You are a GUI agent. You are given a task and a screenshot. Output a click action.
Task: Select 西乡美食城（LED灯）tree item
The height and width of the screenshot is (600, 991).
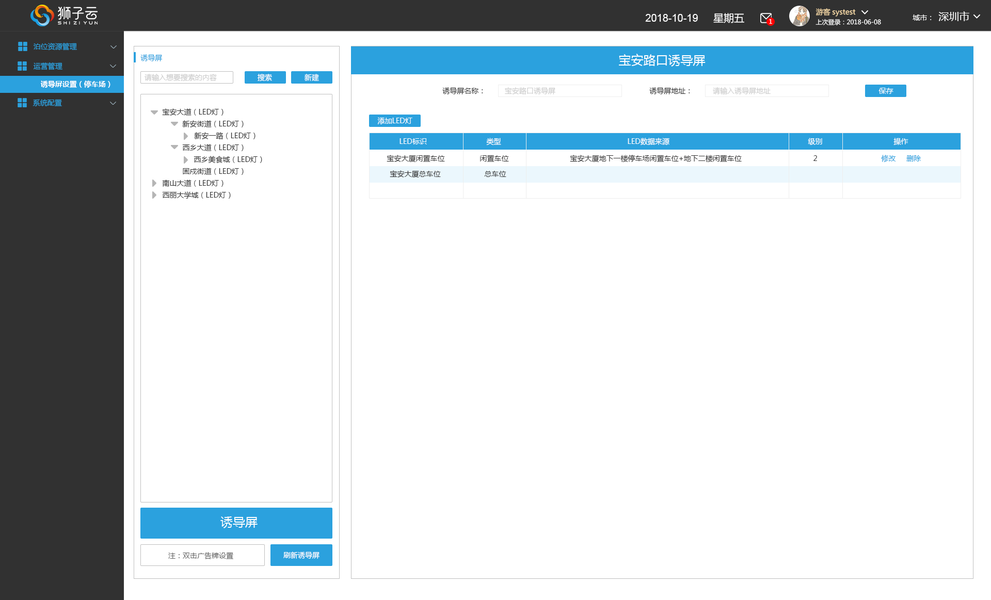(x=228, y=159)
